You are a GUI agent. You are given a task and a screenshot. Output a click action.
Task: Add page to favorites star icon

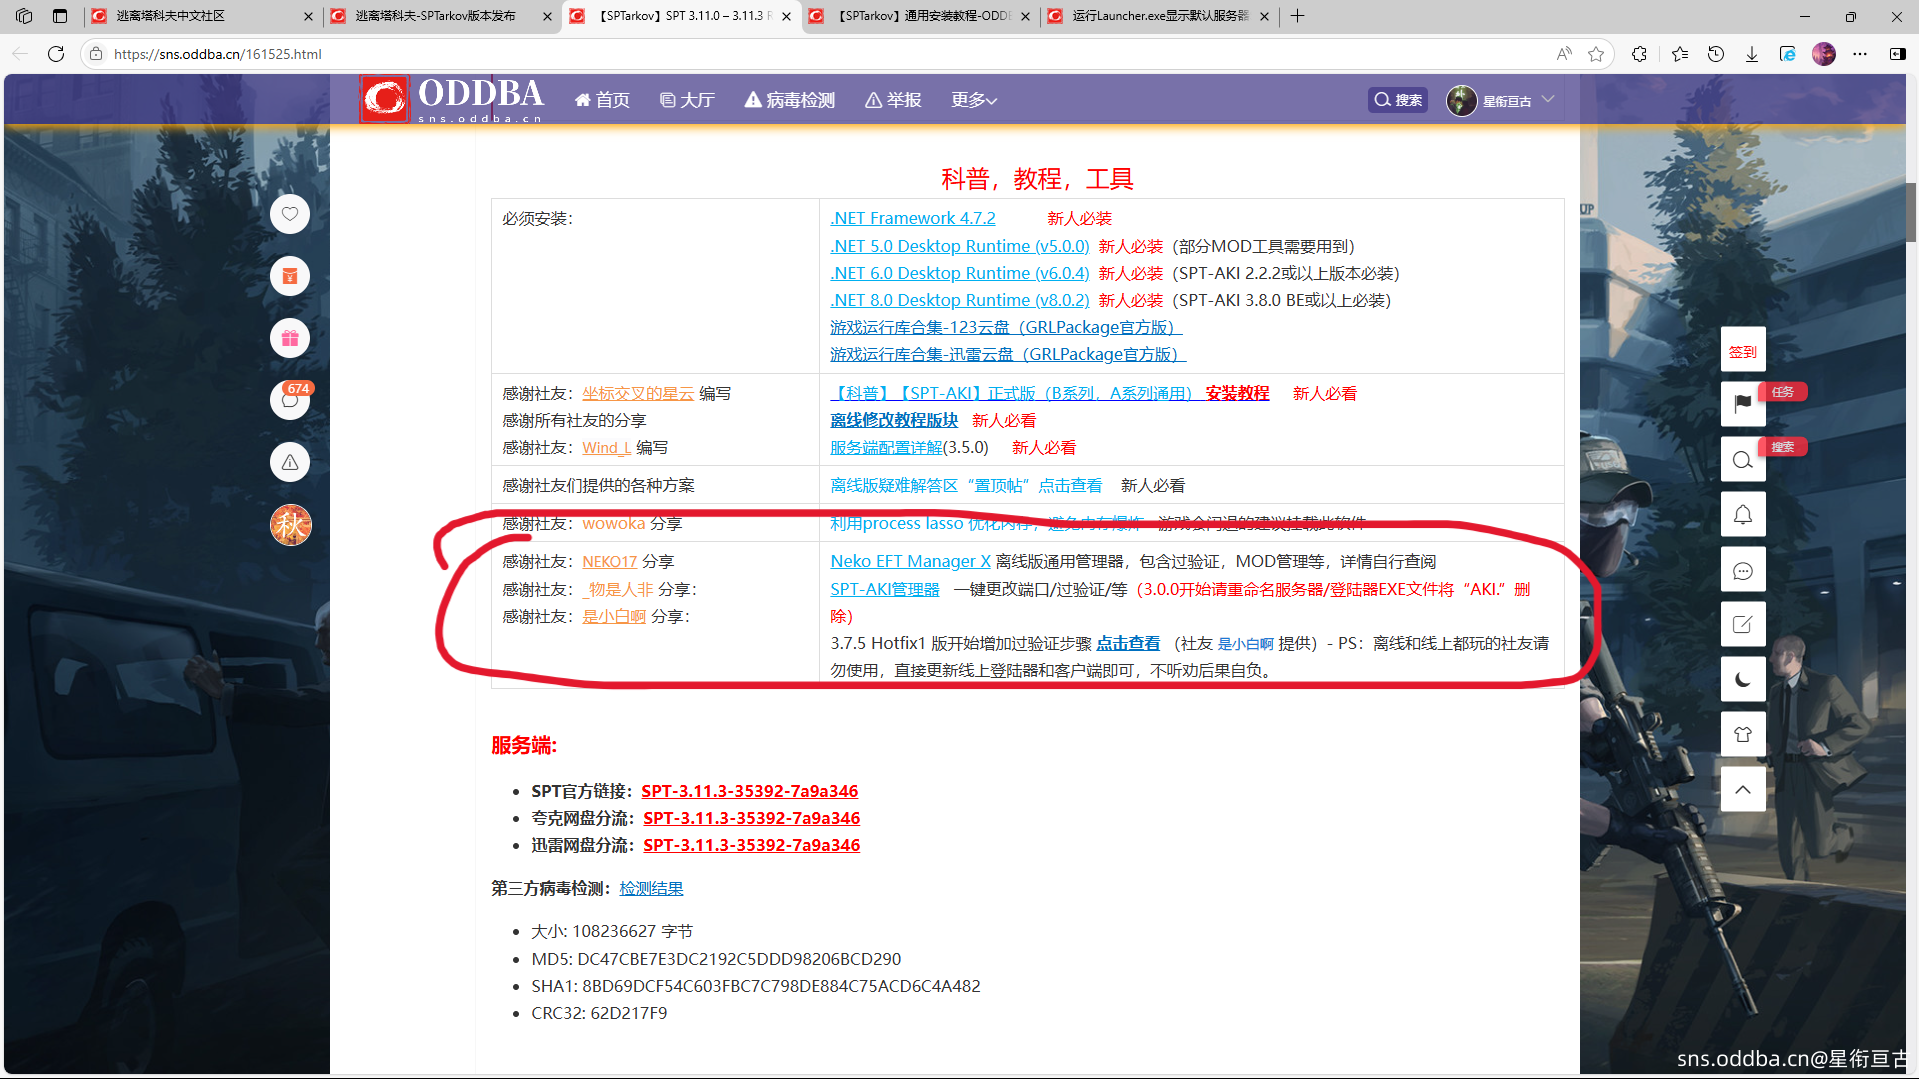pyautogui.click(x=1596, y=54)
